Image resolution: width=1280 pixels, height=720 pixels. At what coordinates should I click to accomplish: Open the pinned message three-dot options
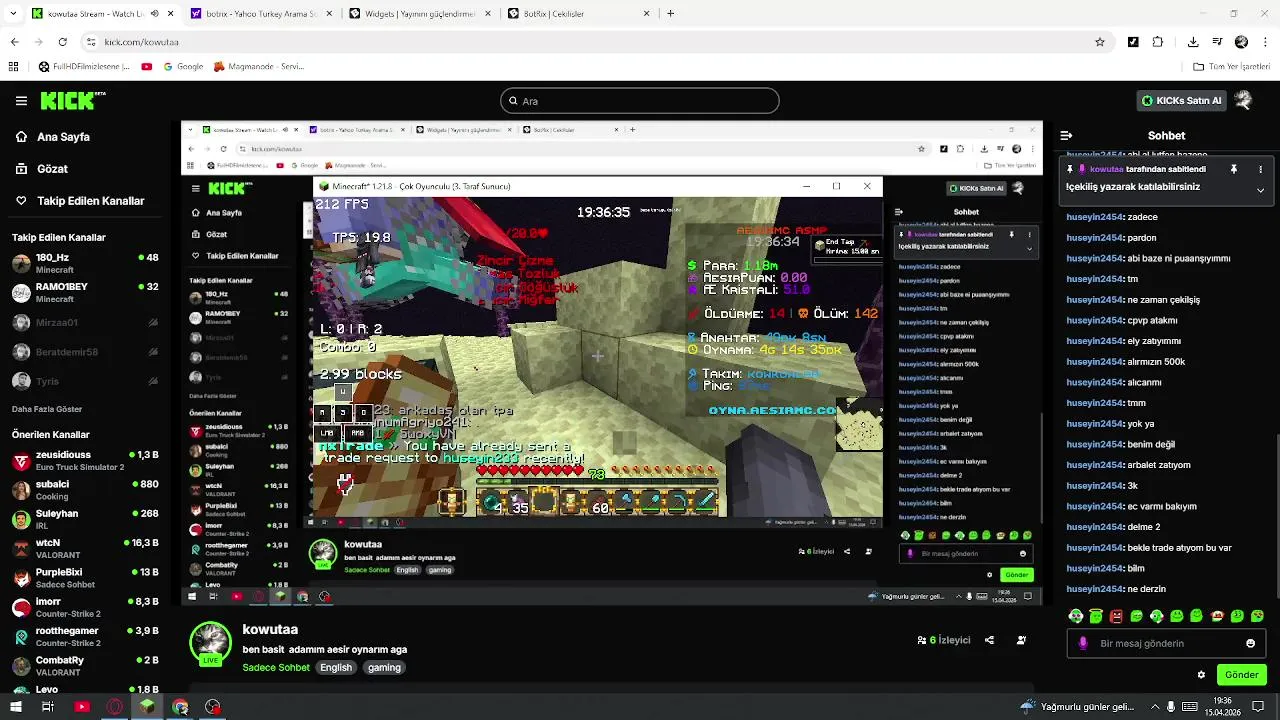point(1260,170)
